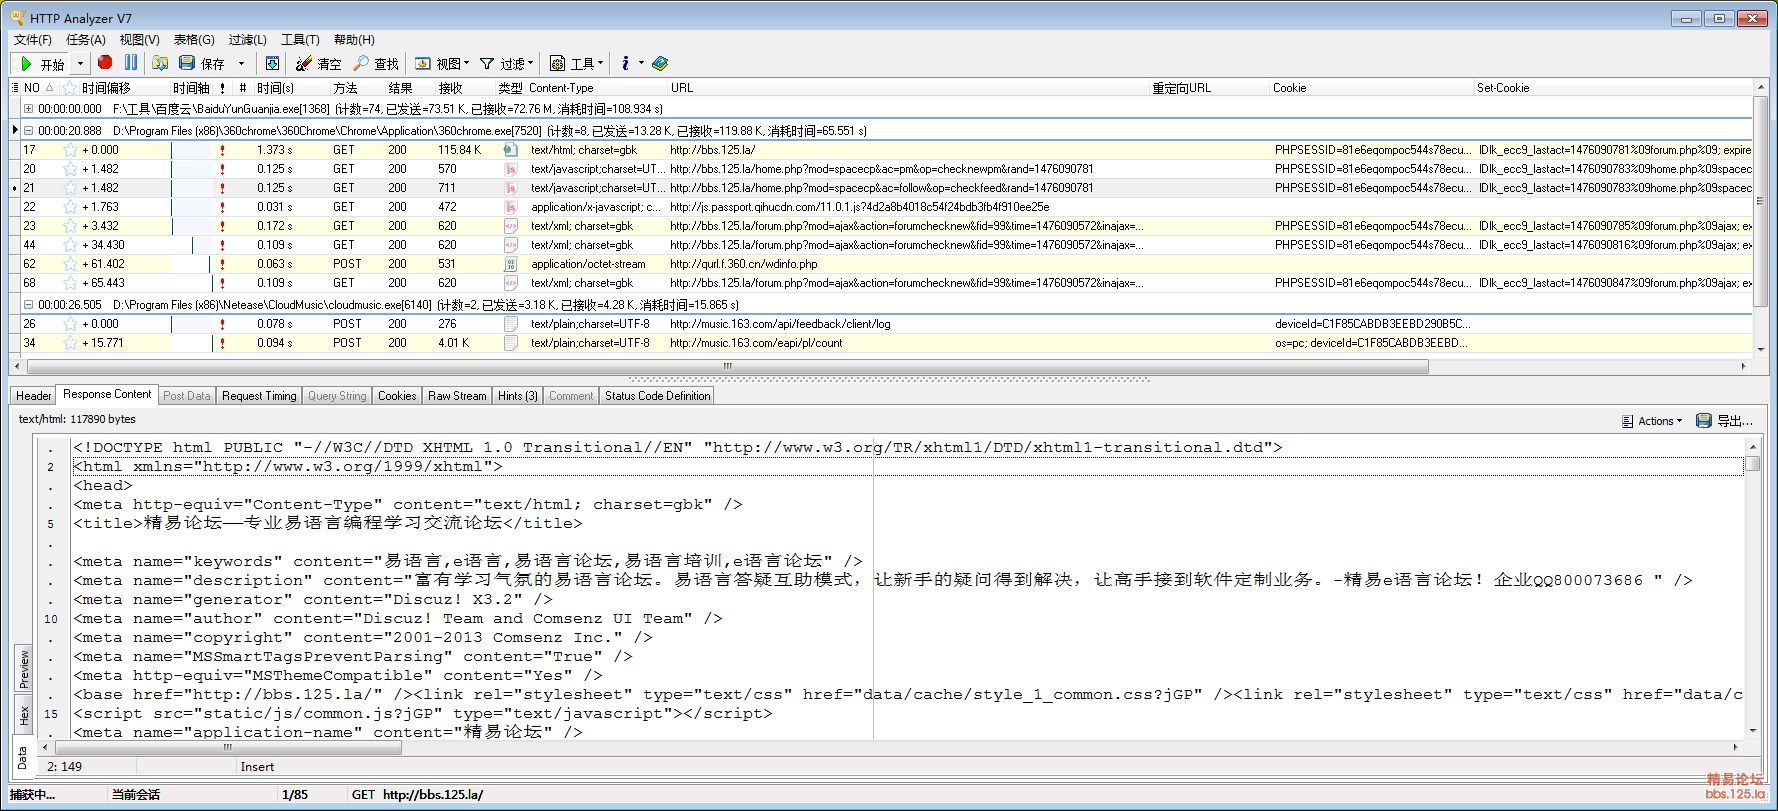Image resolution: width=1778 pixels, height=811 pixels.
Task: Open the 帮助(H) menu
Action: point(354,40)
